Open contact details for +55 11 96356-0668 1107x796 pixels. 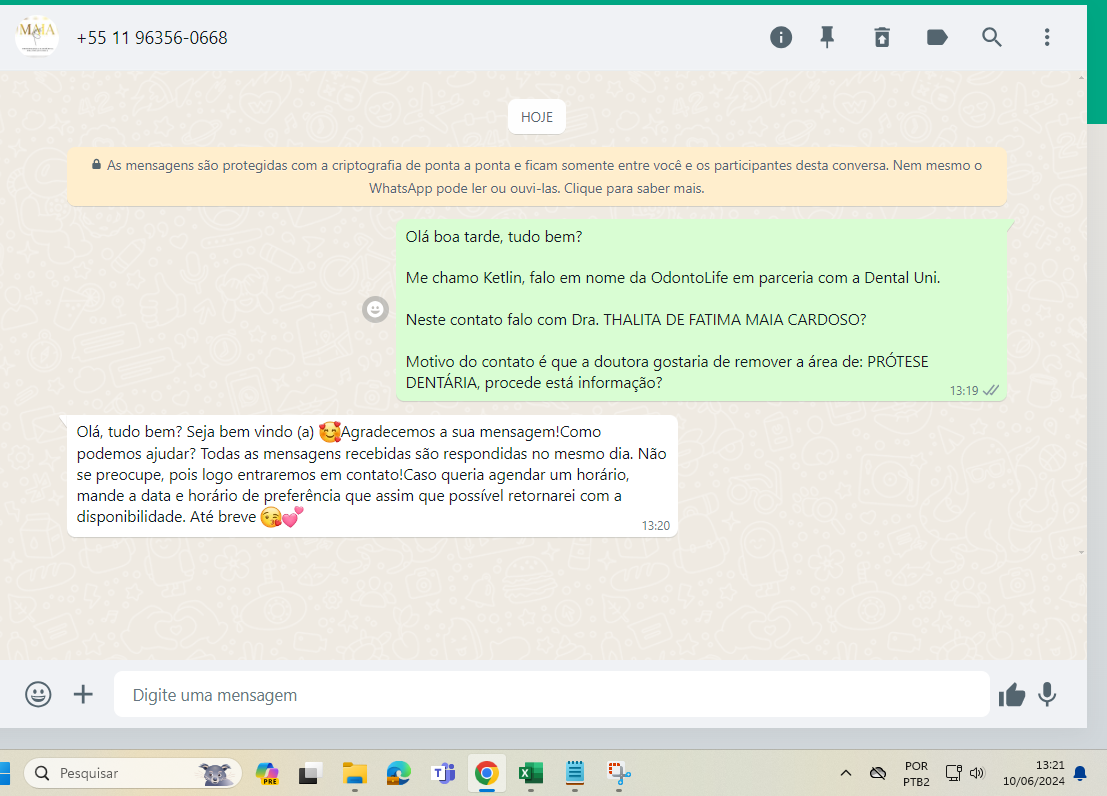152,37
